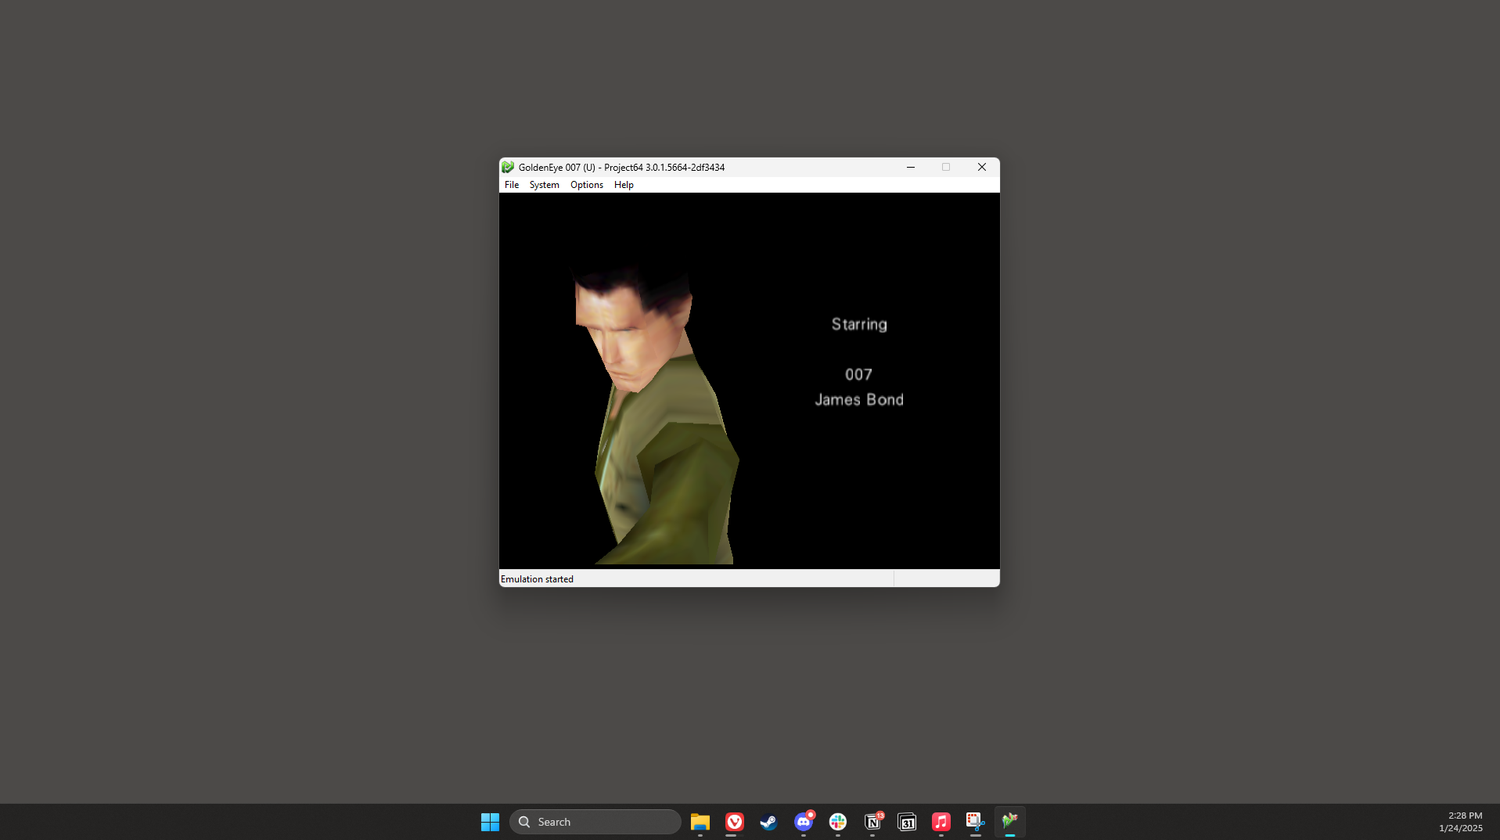The width and height of the screenshot is (1500, 840).
Task: Open Steam from the taskbar
Action: pyautogui.click(x=769, y=822)
